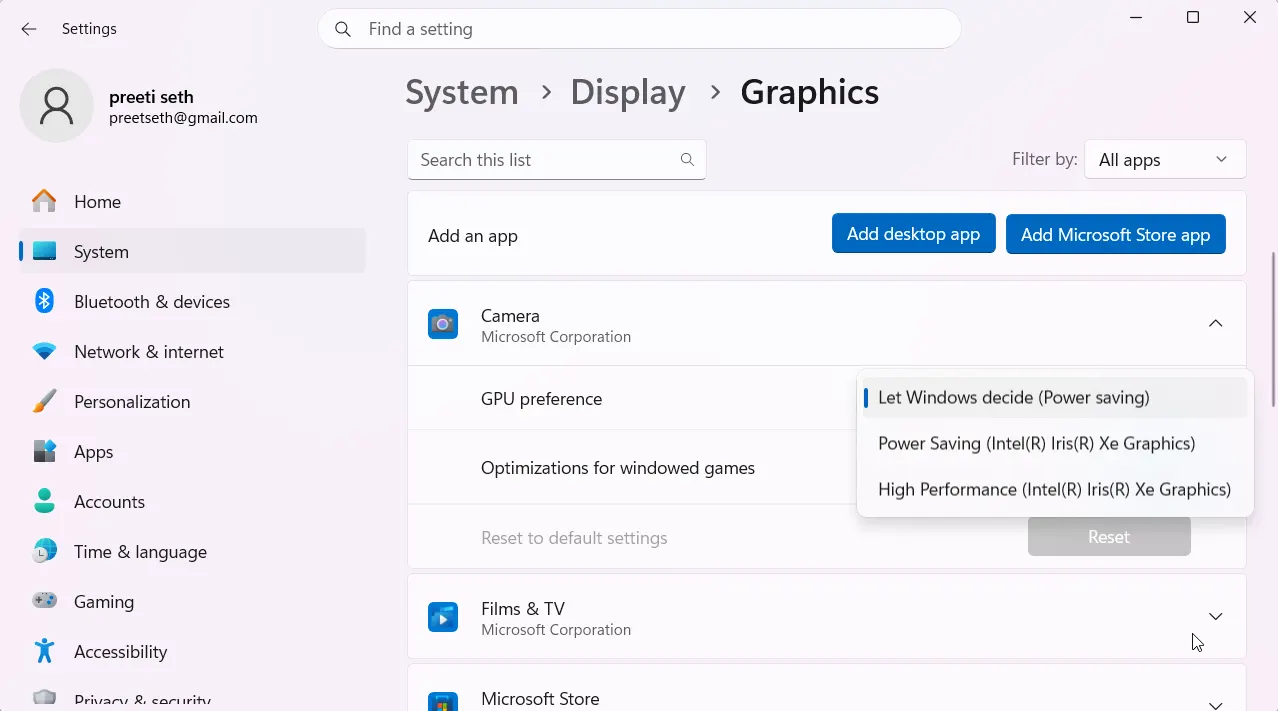Viewport: 1278px width, 711px height.
Task: Click the preetseth@gmail.com account email
Action: (183, 118)
